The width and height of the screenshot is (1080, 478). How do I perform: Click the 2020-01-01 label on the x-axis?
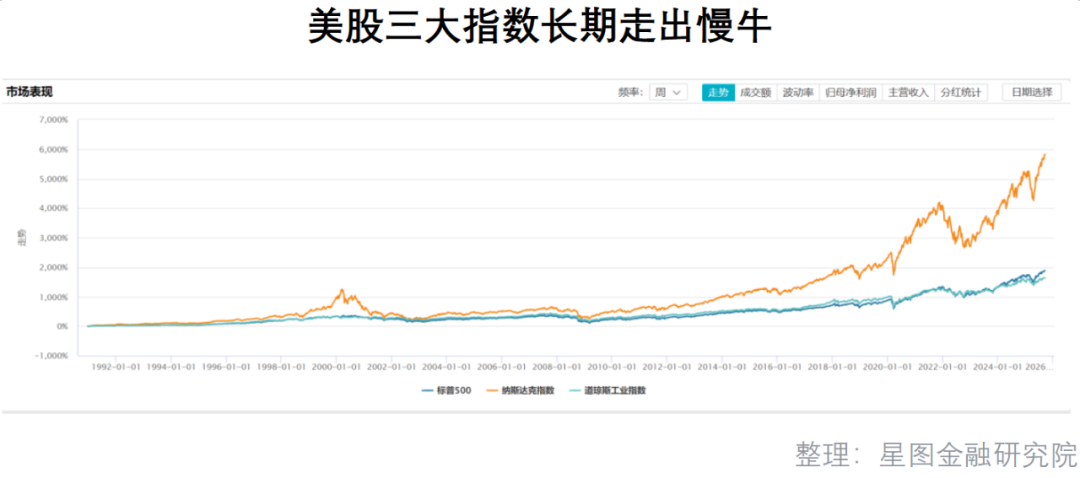tap(888, 366)
